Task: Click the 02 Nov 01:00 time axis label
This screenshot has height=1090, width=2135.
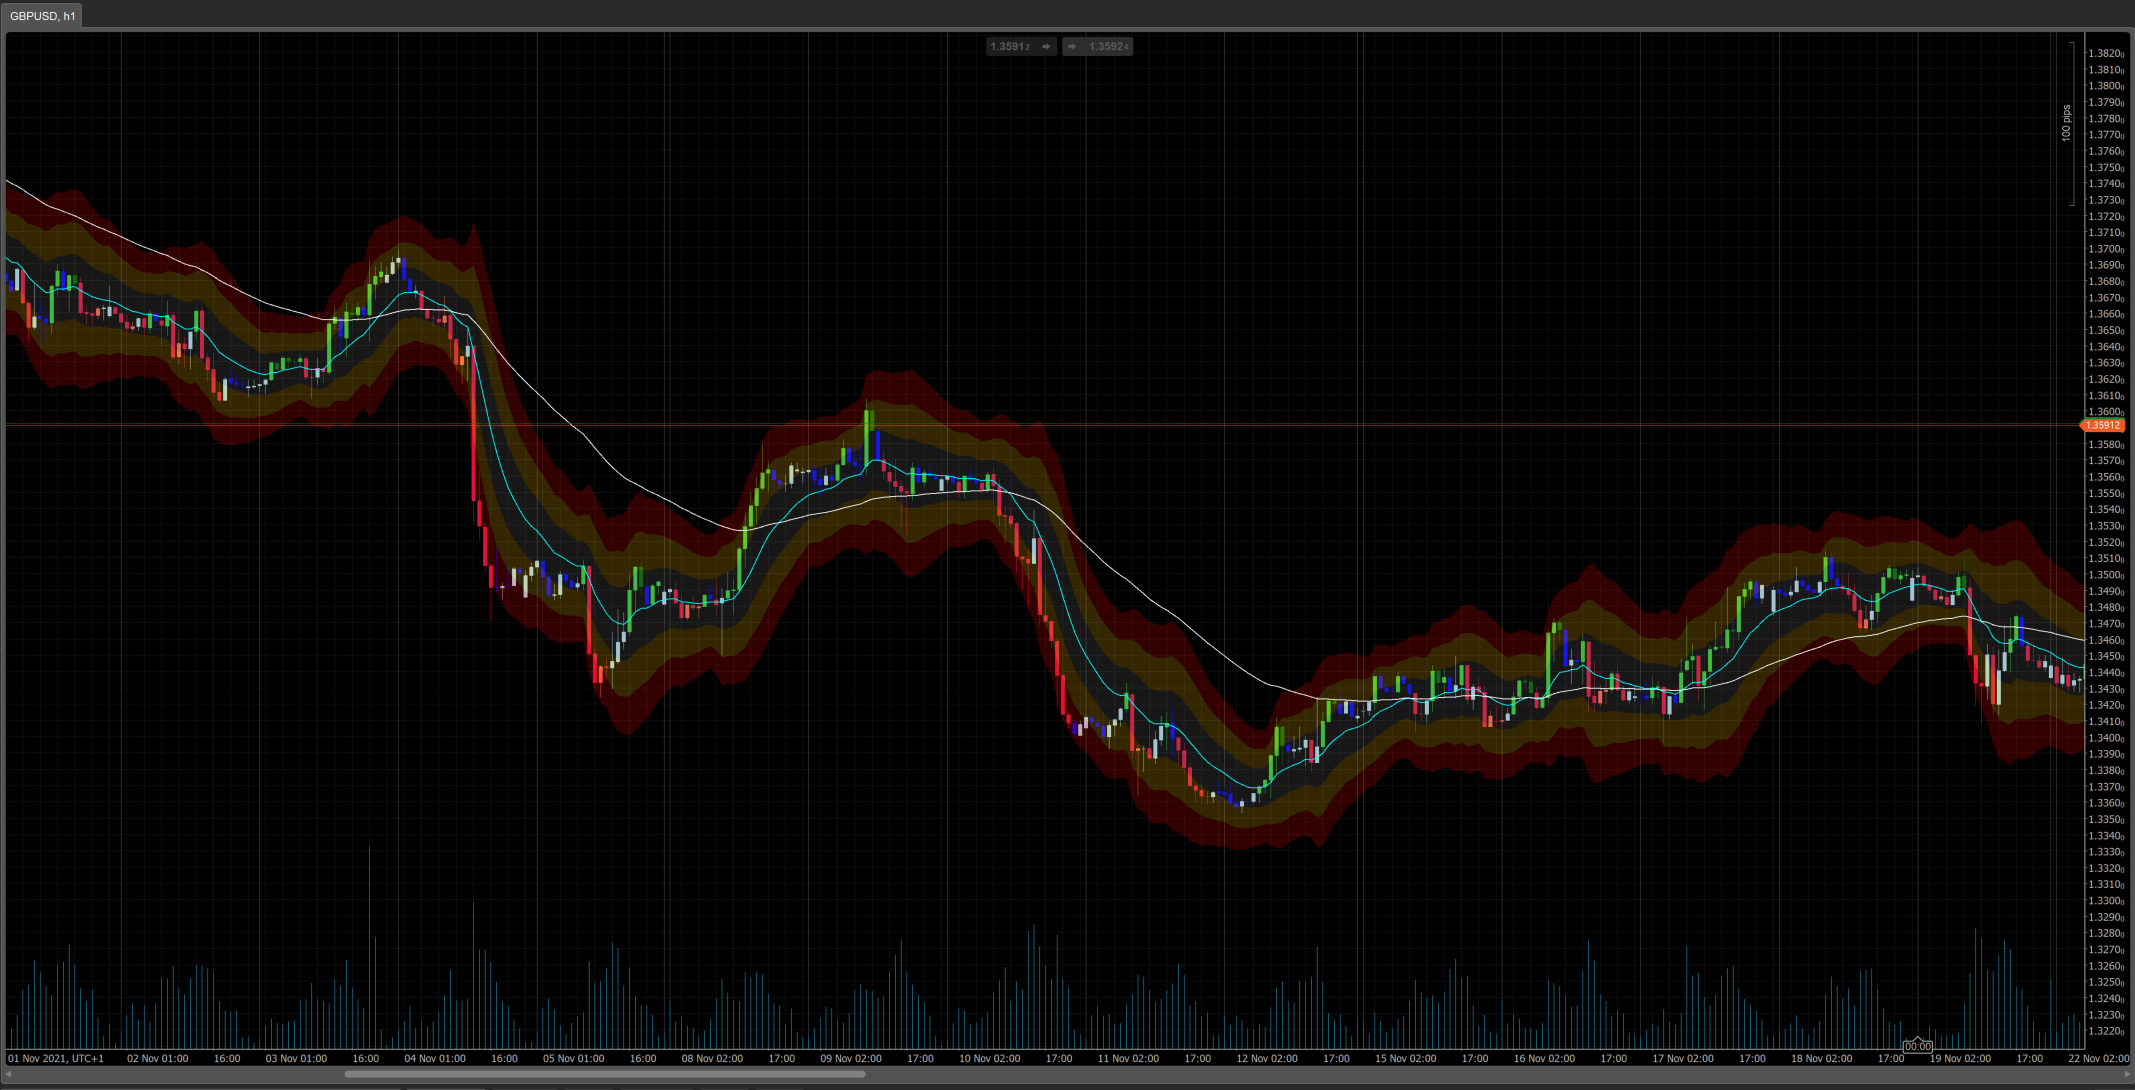Action: (158, 1058)
